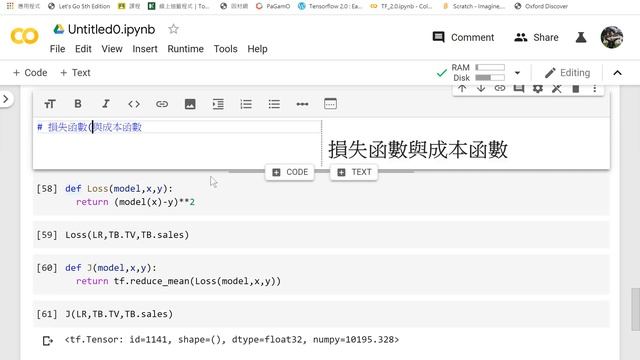This screenshot has width=640, height=360.
Task: Open RAM and Disk runtime dropdown
Action: (517, 73)
